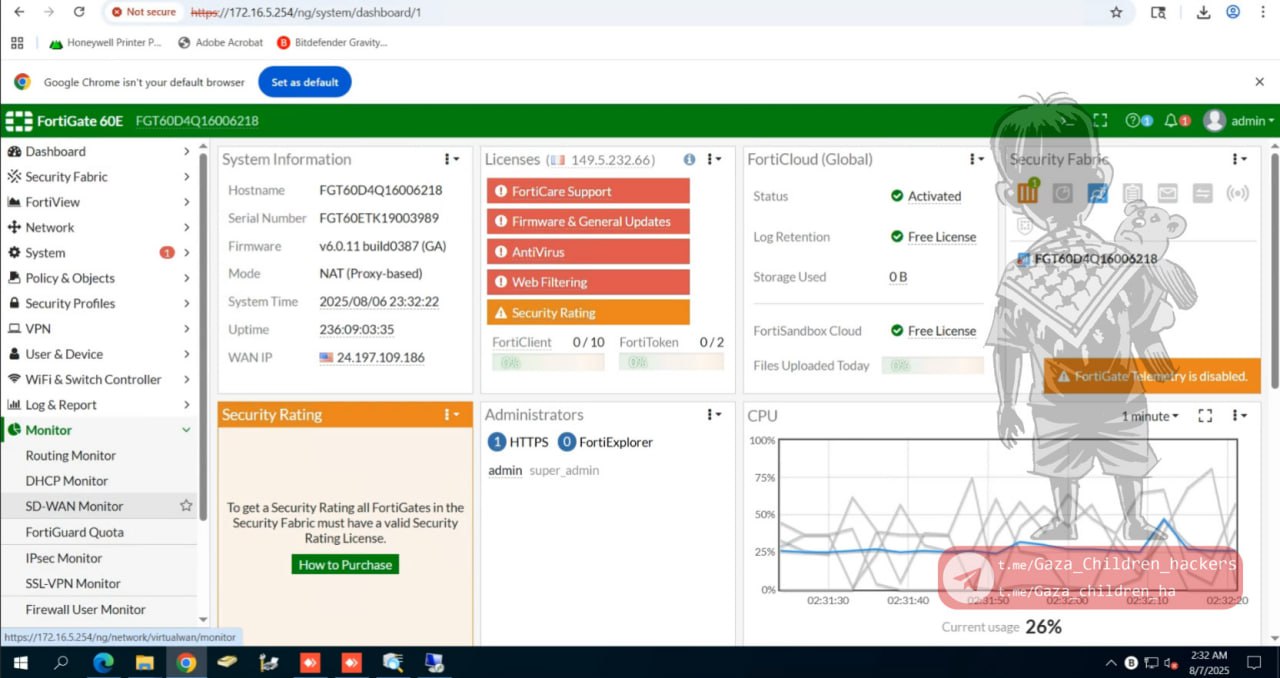The height and width of the screenshot is (678, 1280).
Task: Click Set as default browser button
Action: [304, 82]
